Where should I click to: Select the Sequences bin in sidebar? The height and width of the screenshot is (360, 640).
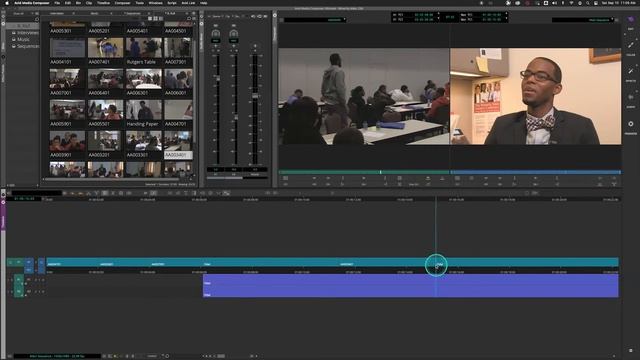[x=27, y=46]
